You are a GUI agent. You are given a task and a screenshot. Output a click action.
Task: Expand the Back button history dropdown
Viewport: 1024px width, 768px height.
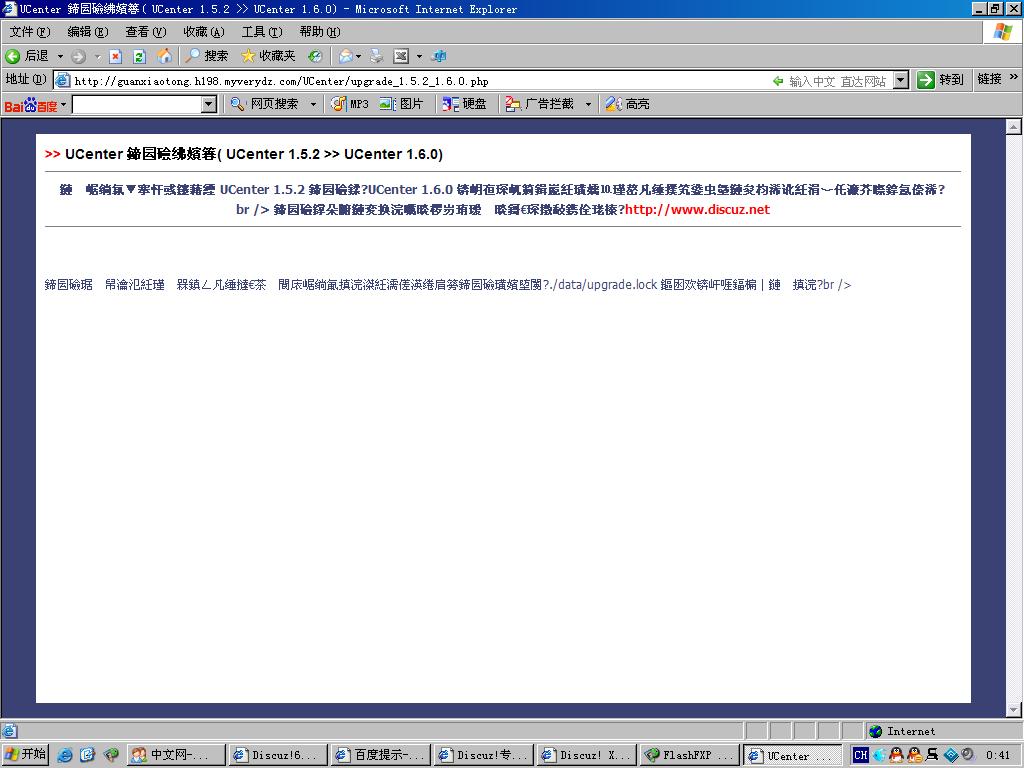[x=60, y=57]
